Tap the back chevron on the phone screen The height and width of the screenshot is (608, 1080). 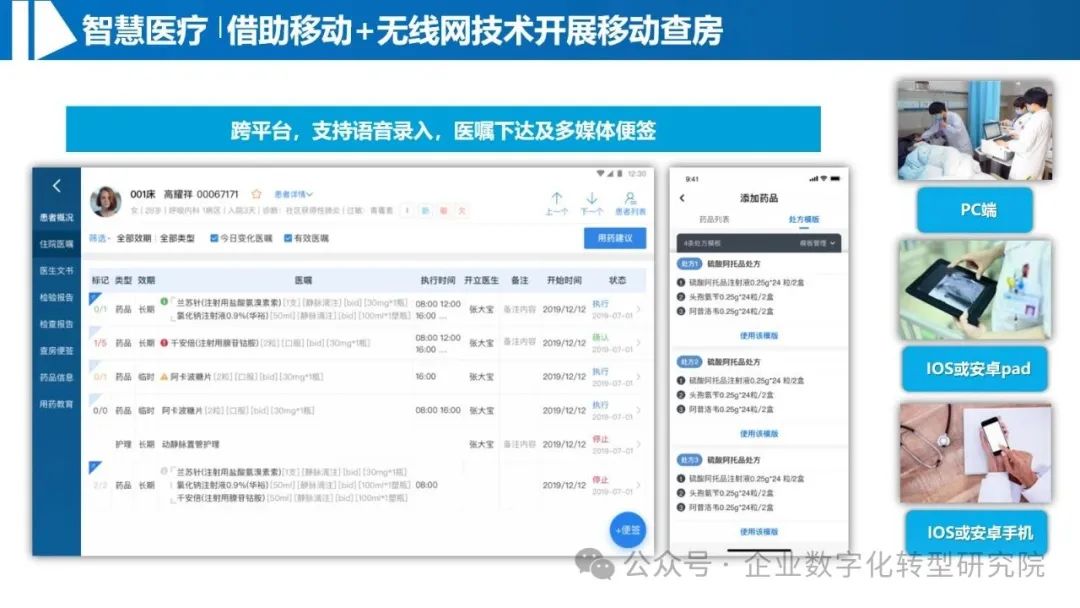pyautogui.click(x=682, y=198)
